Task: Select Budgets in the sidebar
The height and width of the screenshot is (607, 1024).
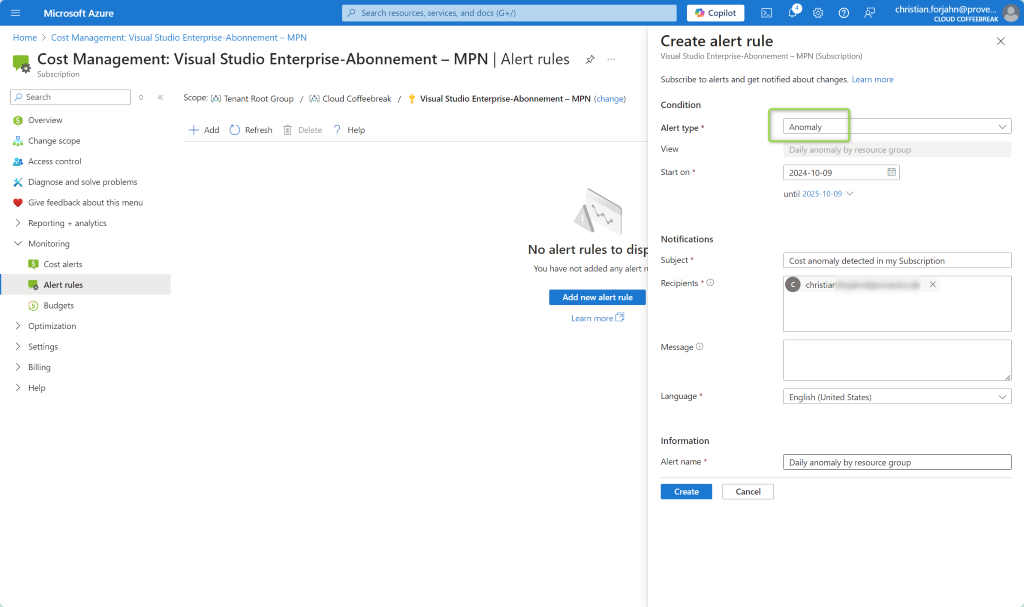Action: tap(58, 306)
